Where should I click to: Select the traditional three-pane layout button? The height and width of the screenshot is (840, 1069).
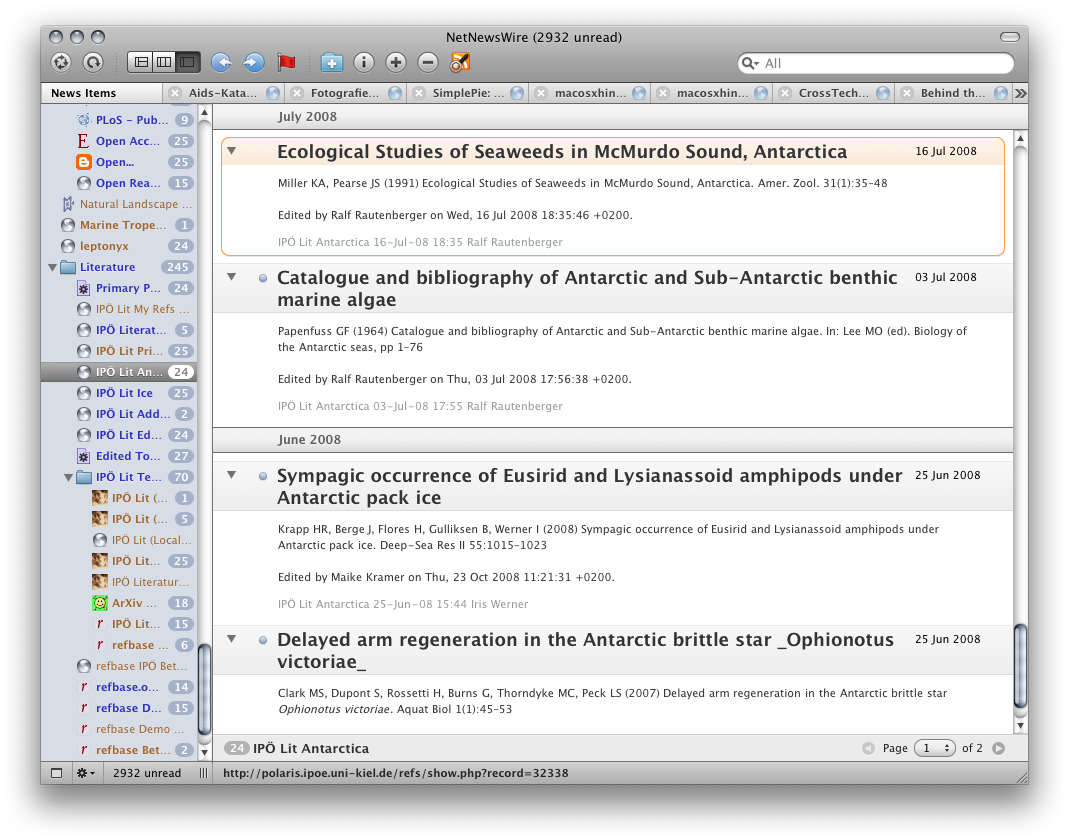click(141, 63)
